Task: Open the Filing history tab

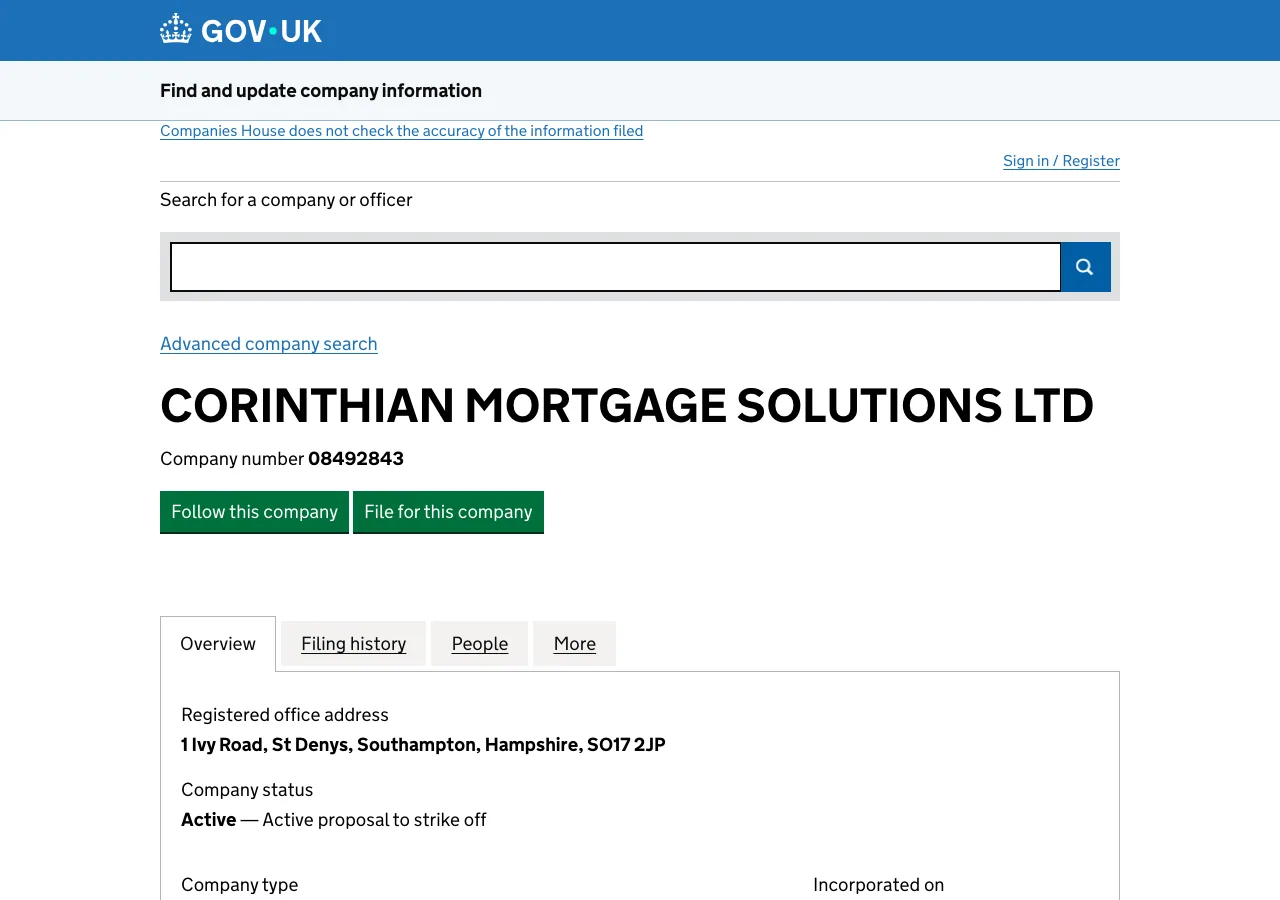Action: [x=353, y=643]
